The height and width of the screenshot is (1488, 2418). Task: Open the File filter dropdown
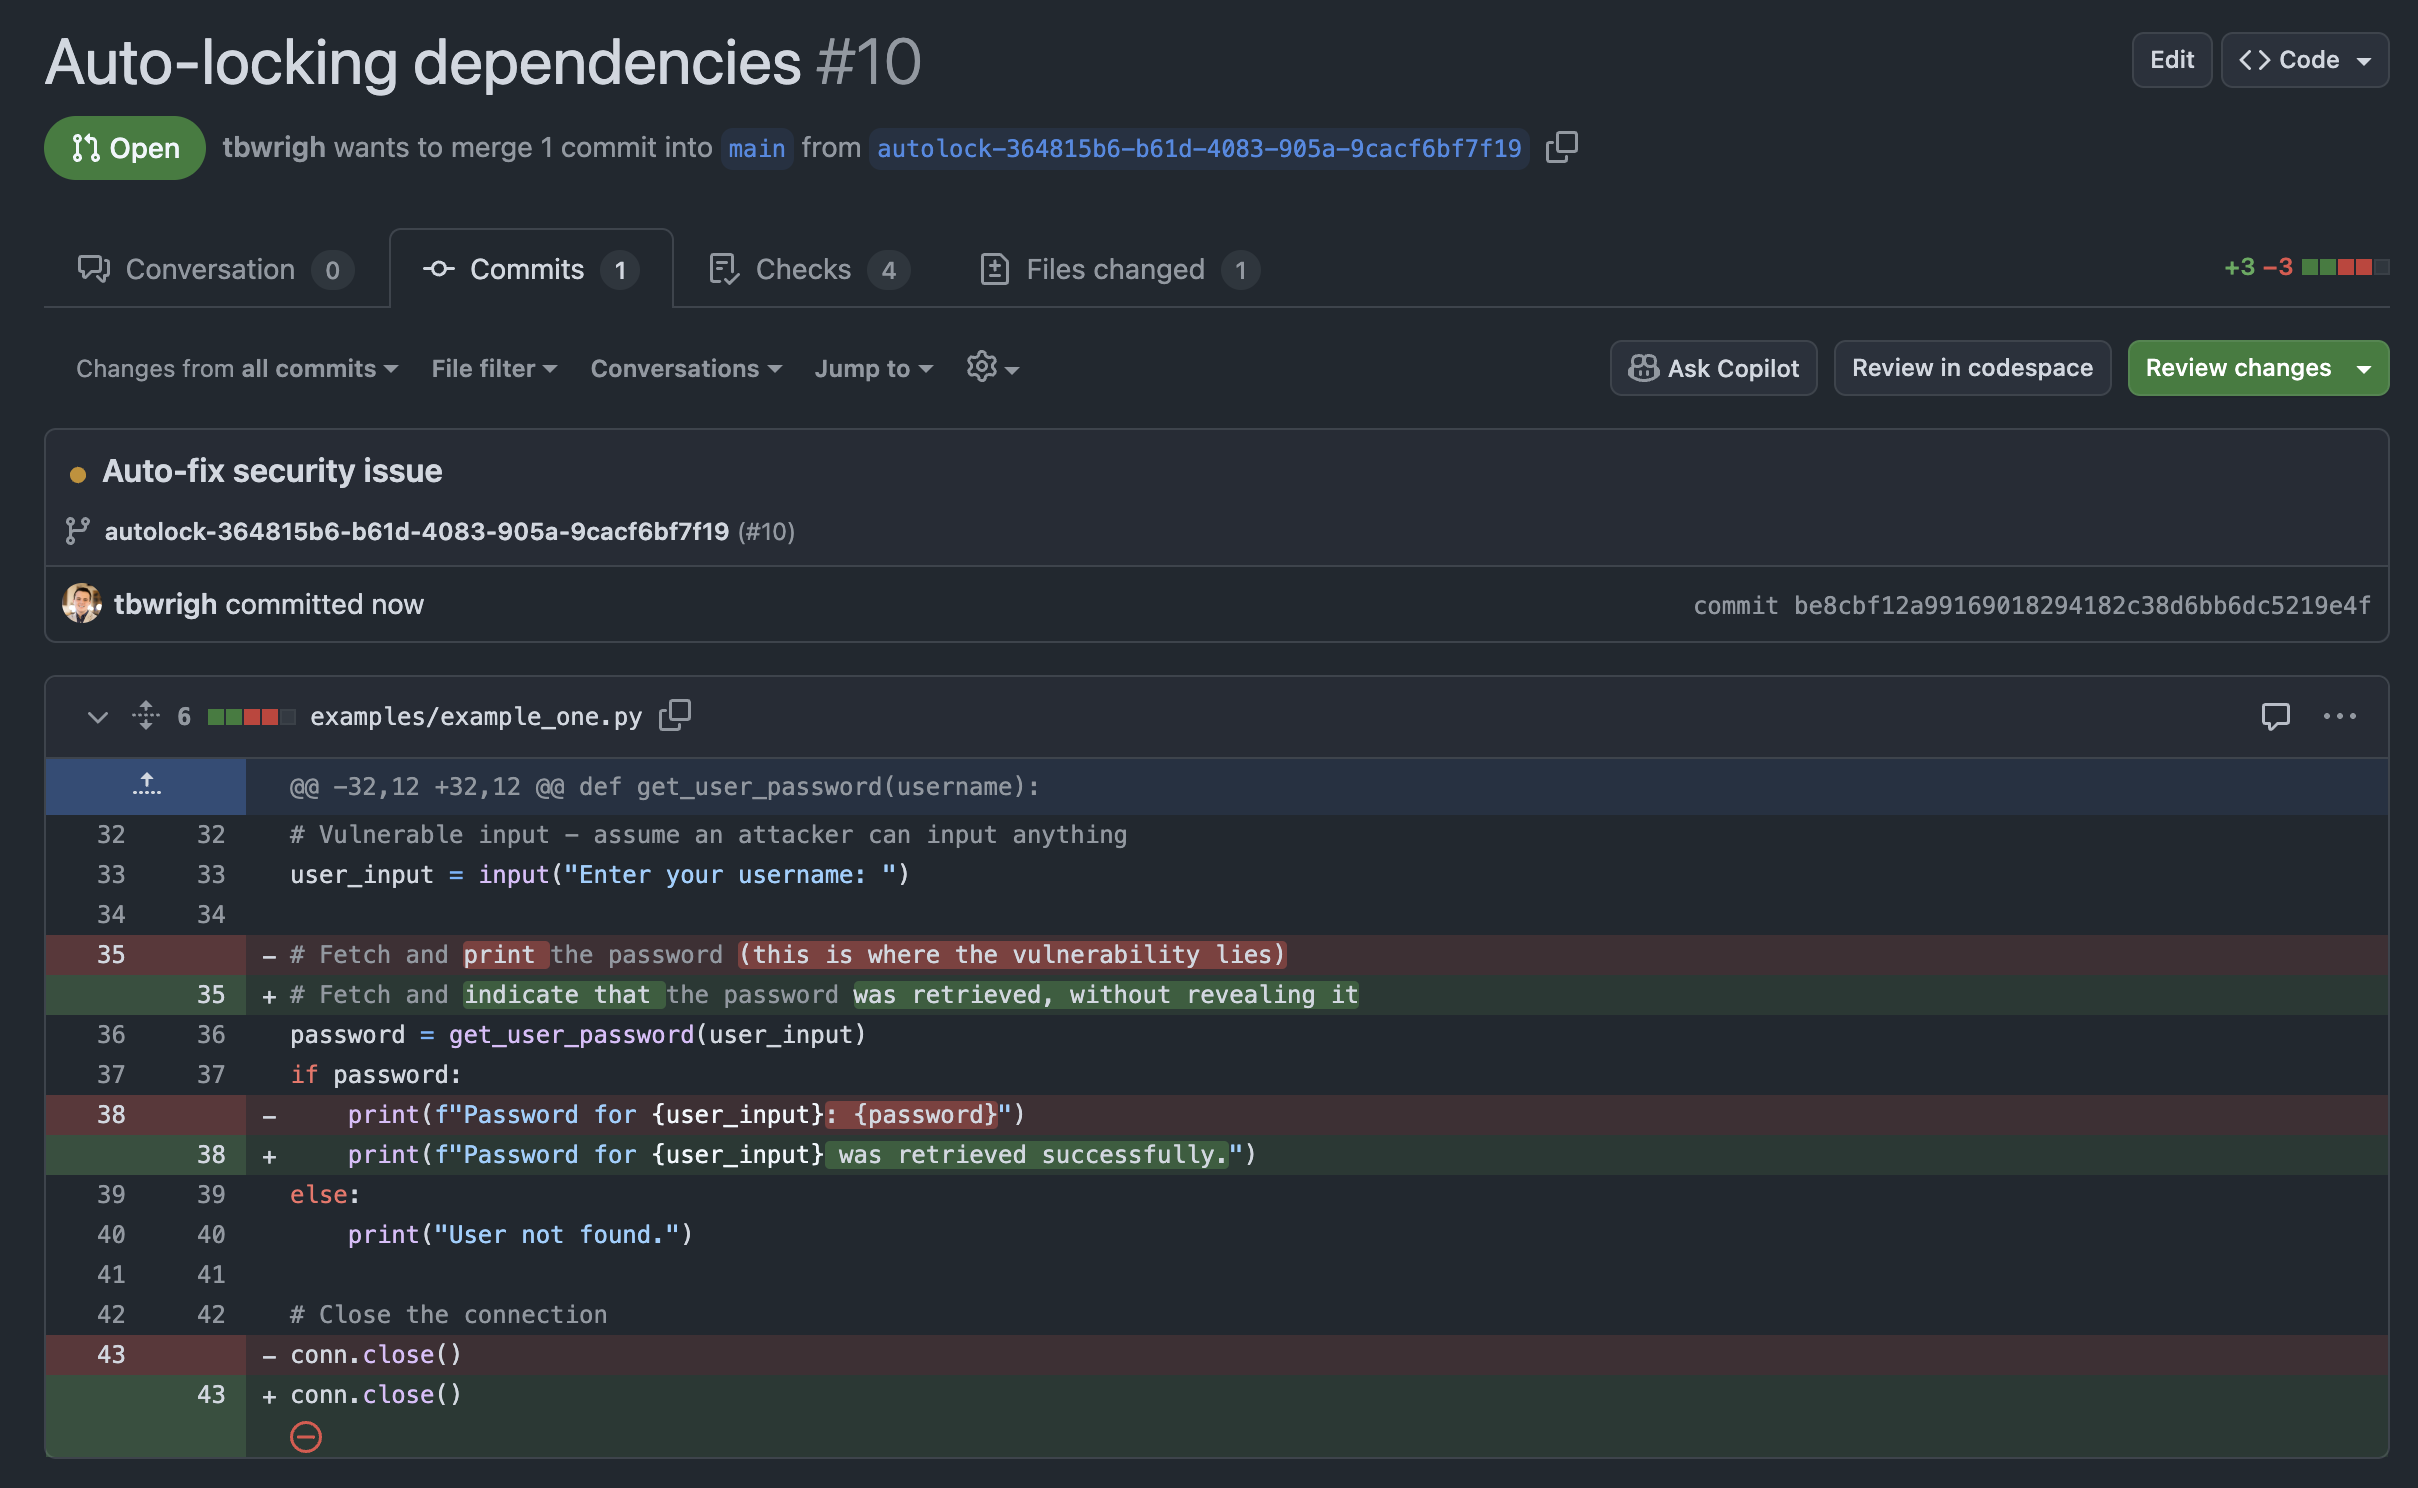(494, 368)
